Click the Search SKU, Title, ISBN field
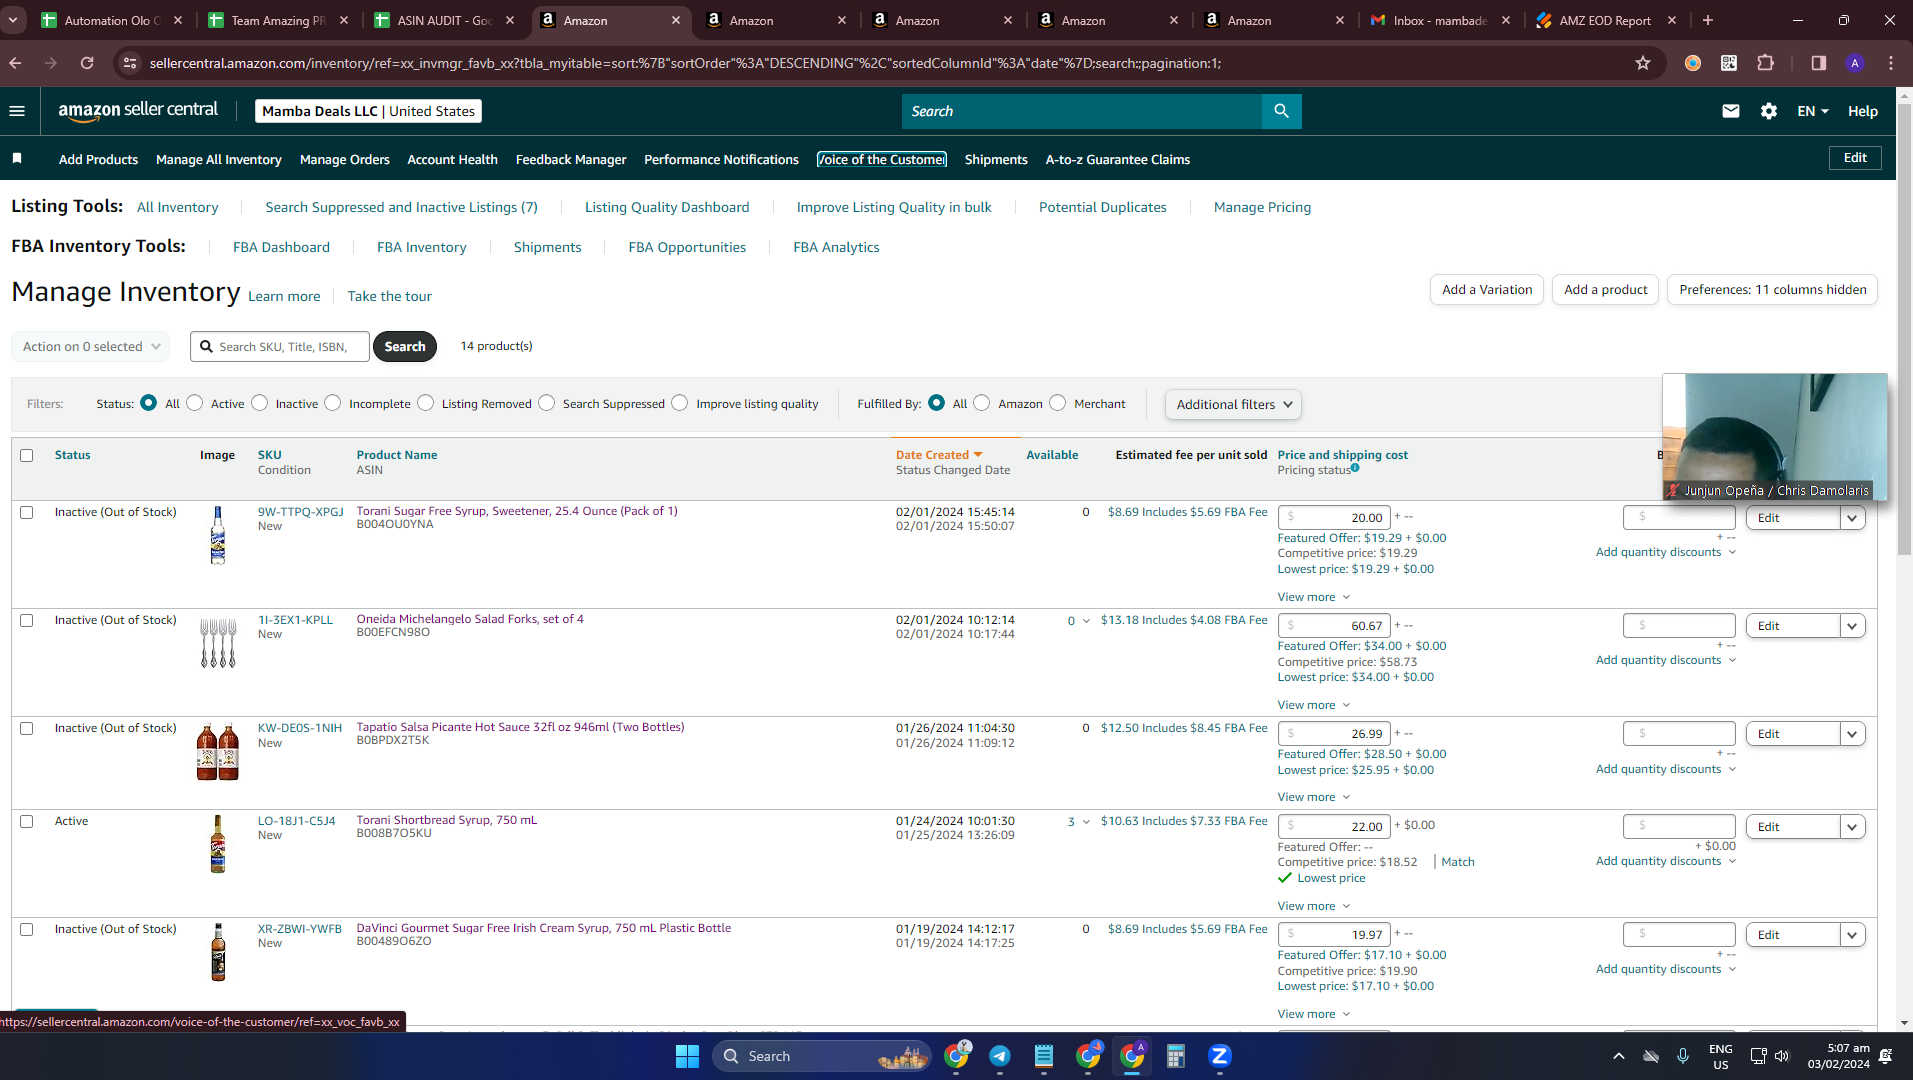The image size is (1913, 1080). pos(280,346)
